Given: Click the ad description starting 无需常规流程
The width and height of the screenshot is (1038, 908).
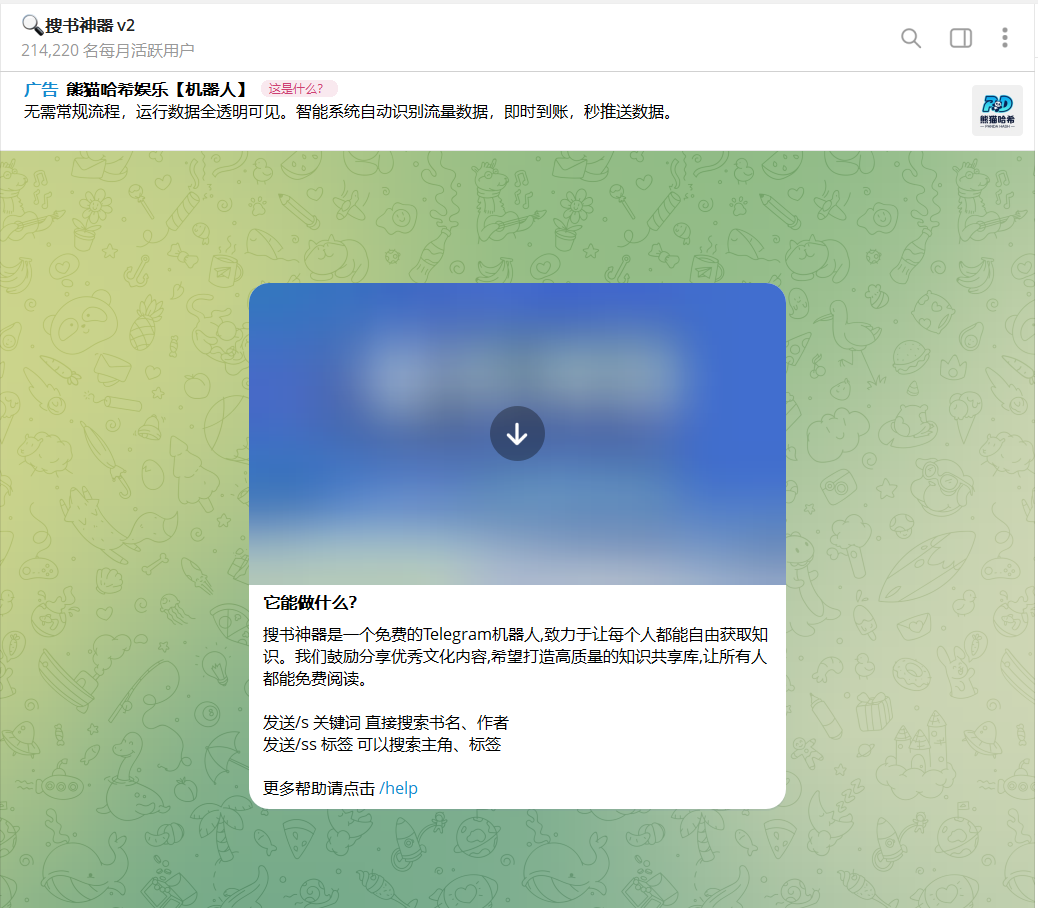Looking at the screenshot, I should [349, 112].
